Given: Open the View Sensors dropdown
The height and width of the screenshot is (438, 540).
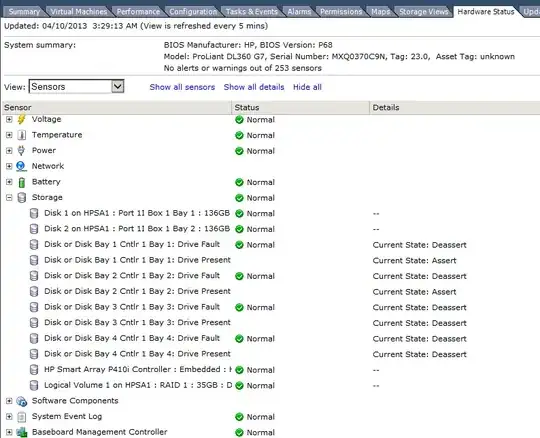Looking at the screenshot, I should coord(117,86).
